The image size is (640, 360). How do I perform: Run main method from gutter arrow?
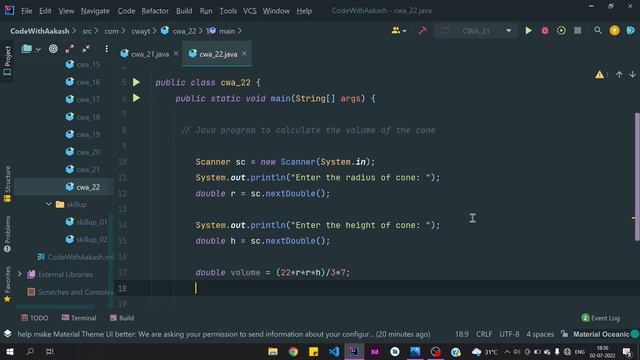(x=136, y=98)
